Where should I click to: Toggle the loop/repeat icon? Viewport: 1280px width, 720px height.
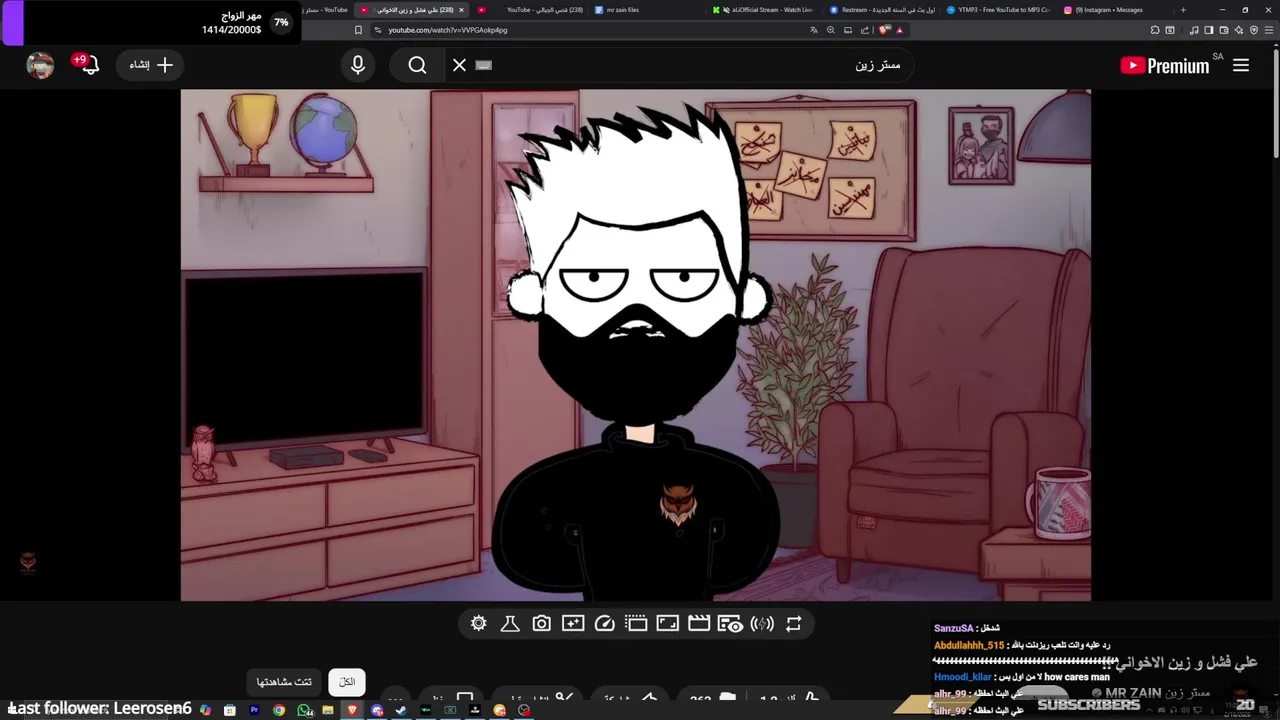pos(793,624)
